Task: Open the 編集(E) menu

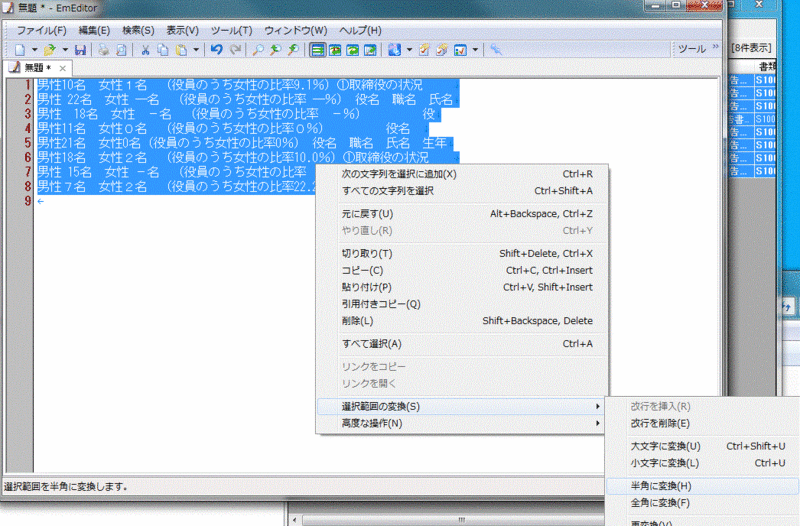Action: coord(94,31)
